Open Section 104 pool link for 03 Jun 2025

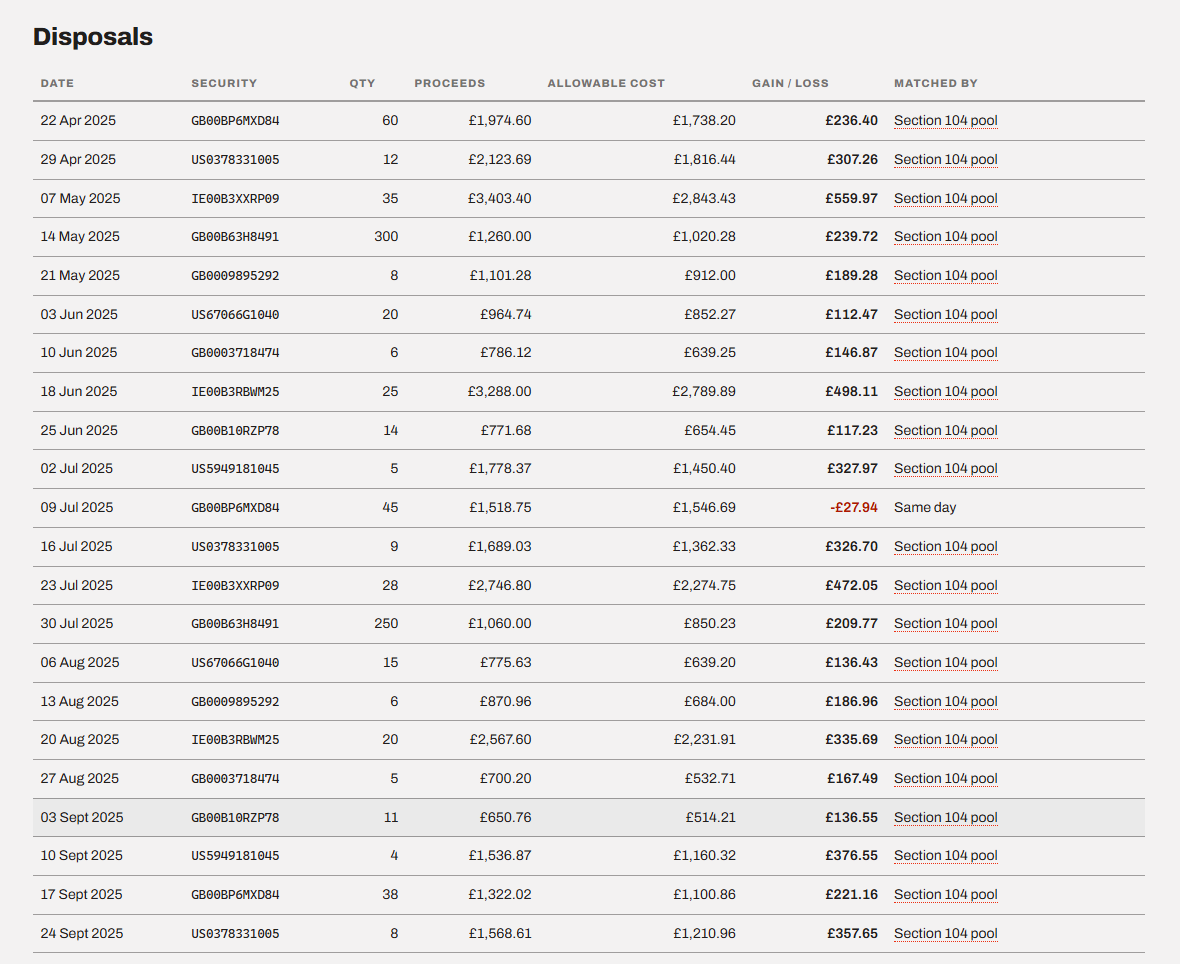pyautogui.click(x=945, y=315)
